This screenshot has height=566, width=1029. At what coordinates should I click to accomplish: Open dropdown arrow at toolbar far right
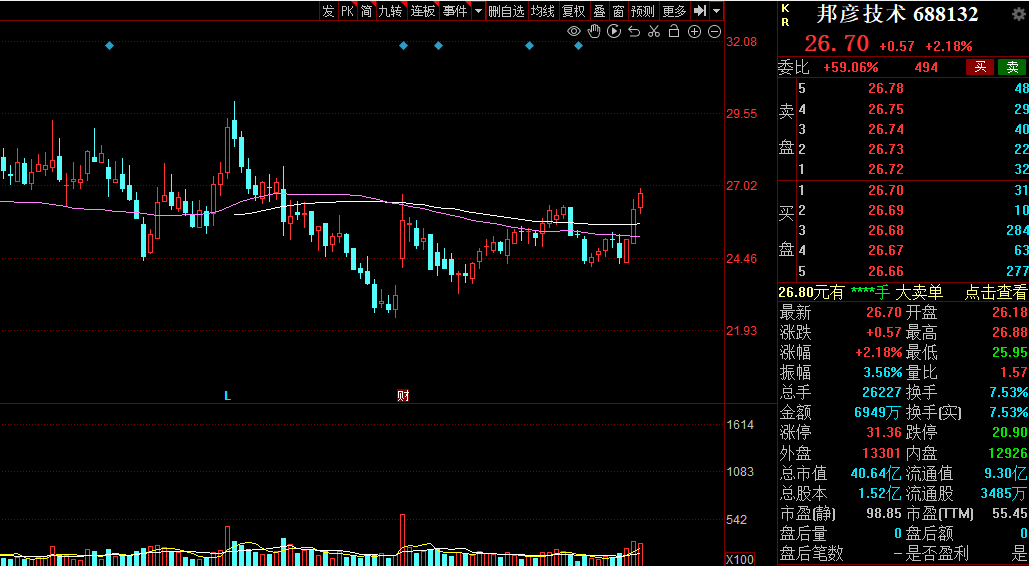717,11
